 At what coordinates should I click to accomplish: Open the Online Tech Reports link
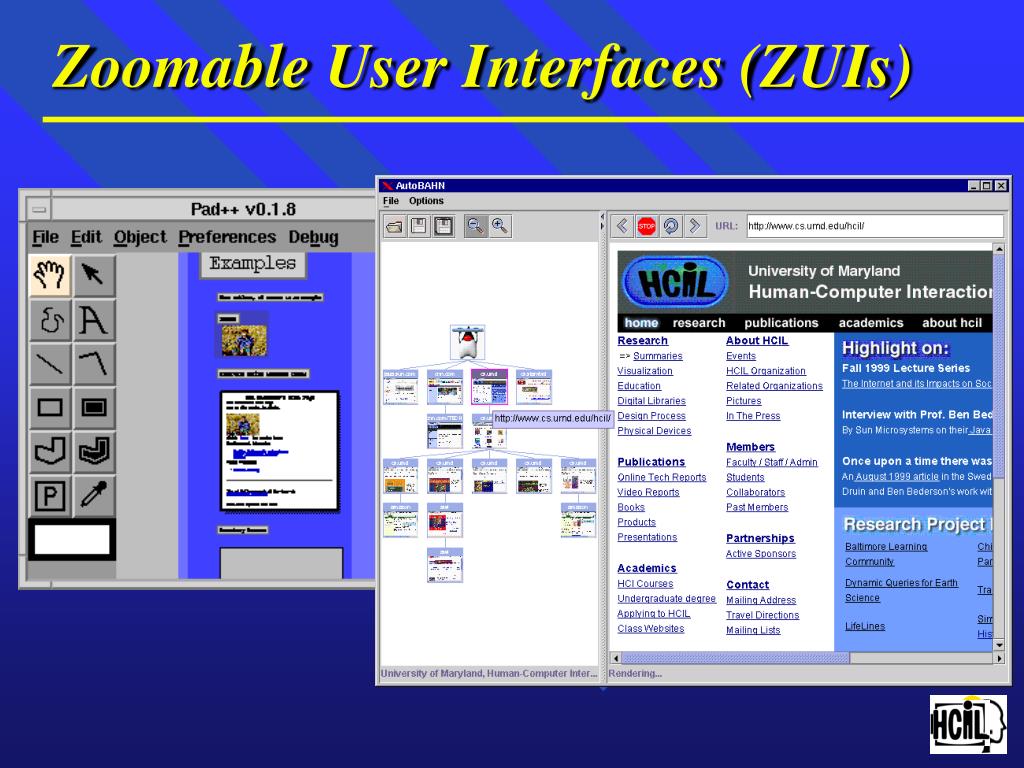tap(662, 477)
